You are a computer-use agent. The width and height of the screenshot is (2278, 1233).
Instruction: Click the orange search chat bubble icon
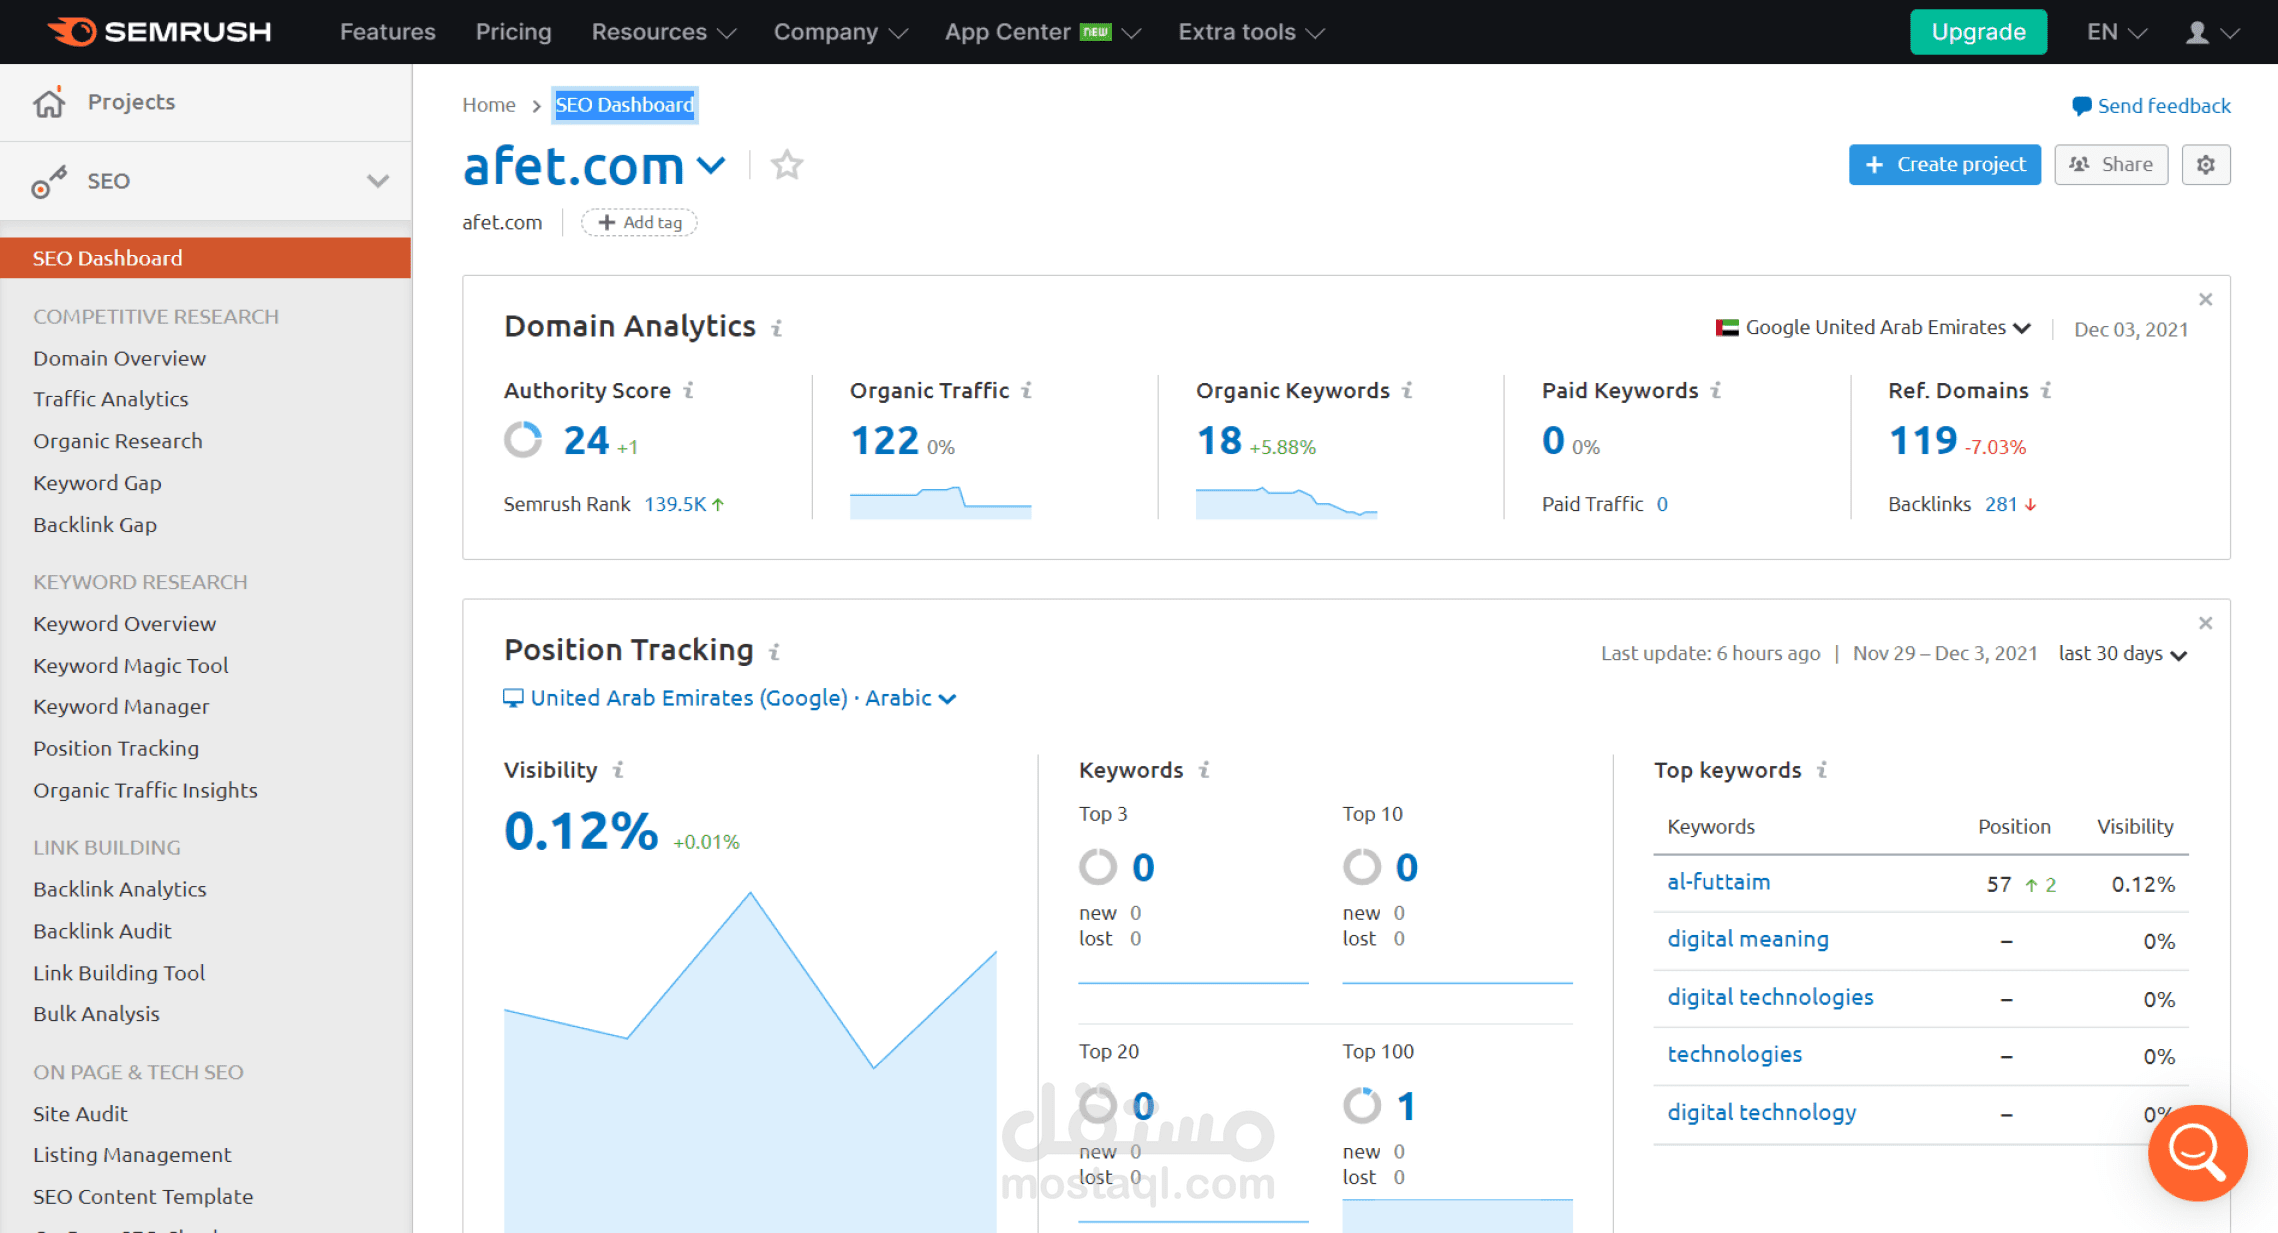(2196, 1152)
